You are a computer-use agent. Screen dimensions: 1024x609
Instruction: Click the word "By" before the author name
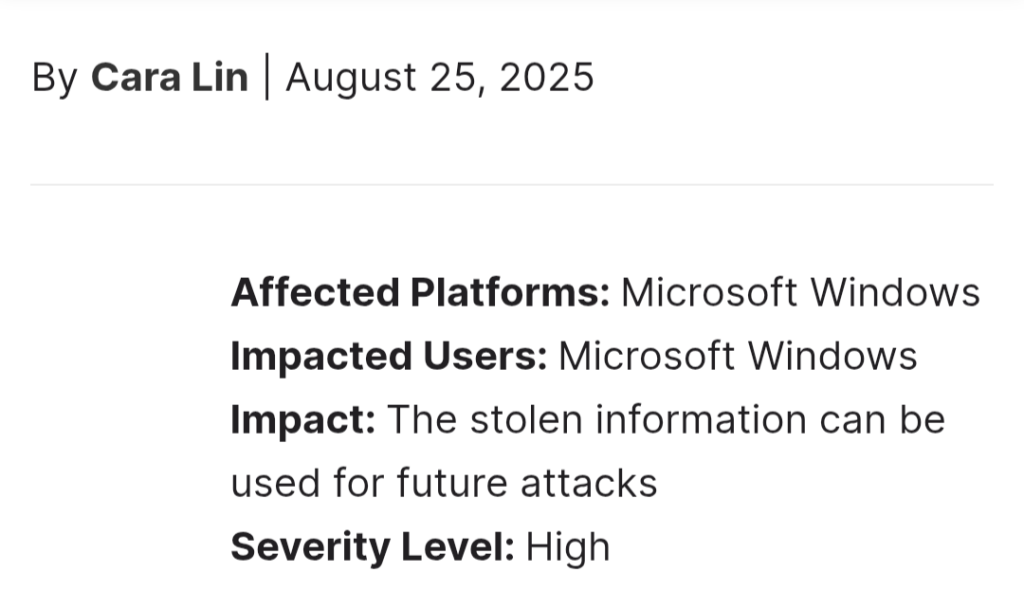(55, 78)
